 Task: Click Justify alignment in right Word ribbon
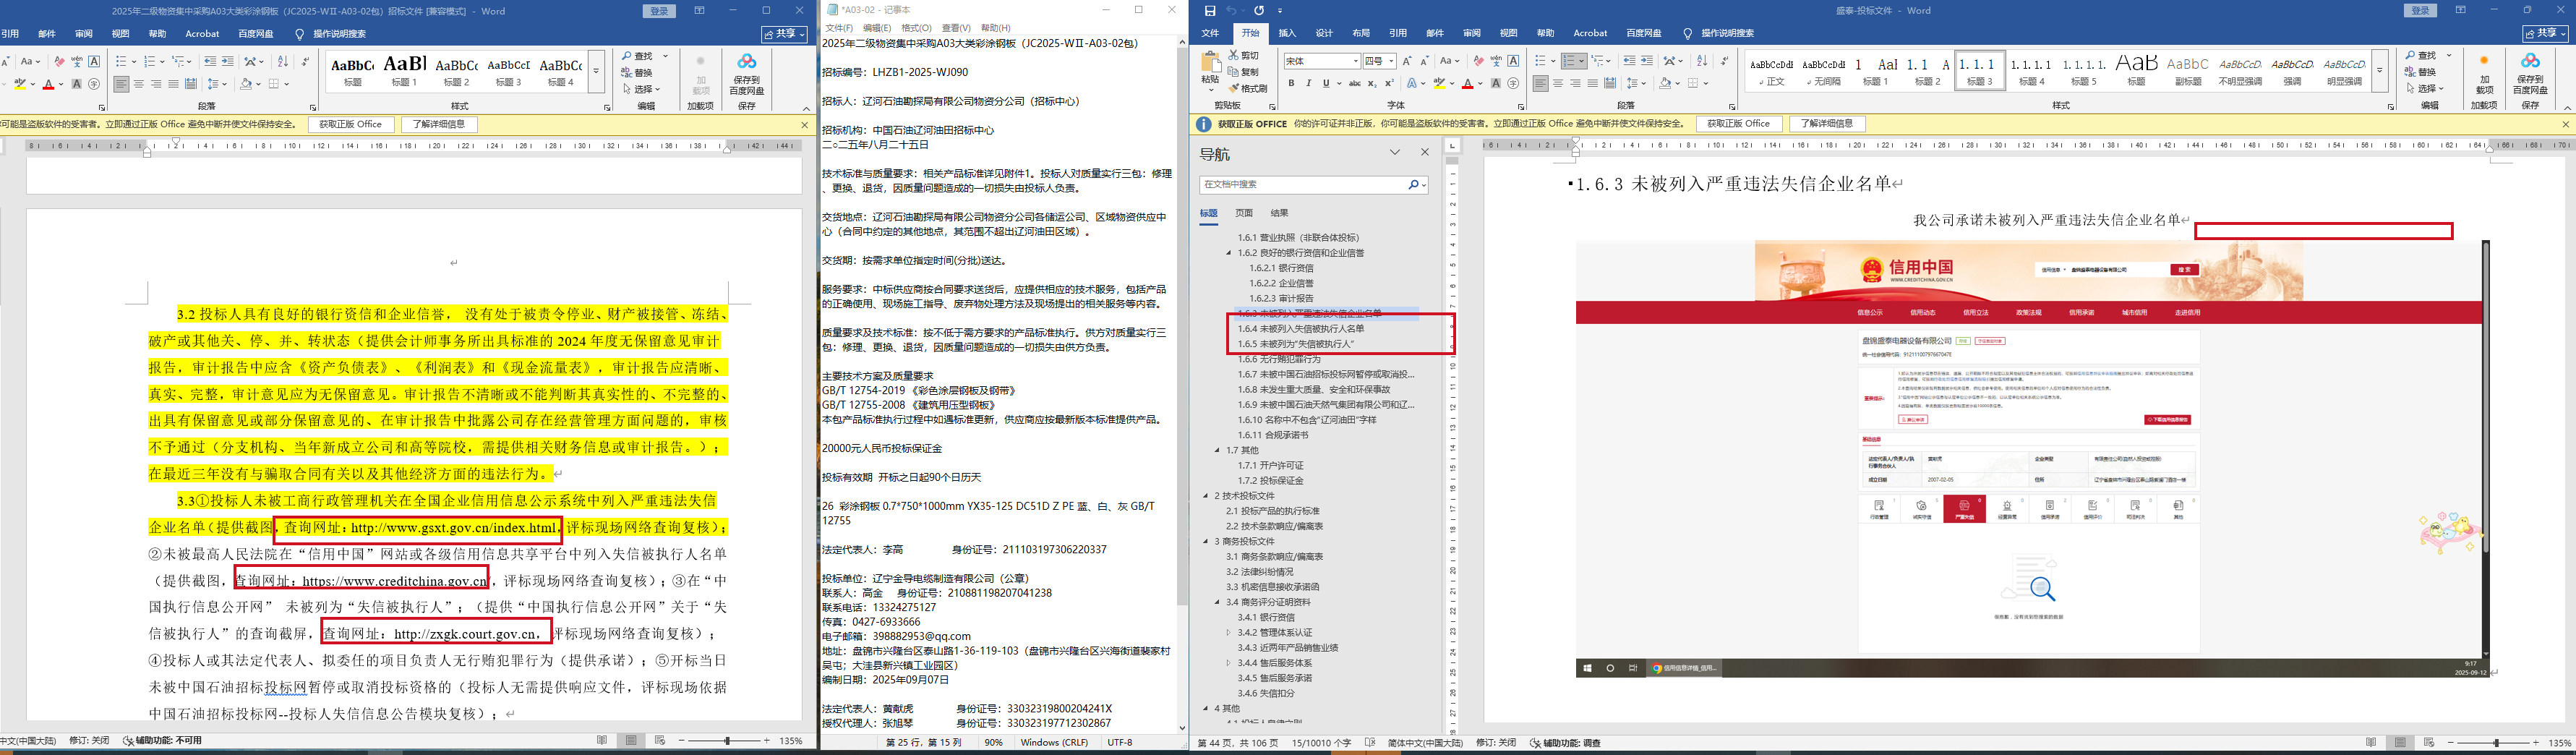(1592, 83)
